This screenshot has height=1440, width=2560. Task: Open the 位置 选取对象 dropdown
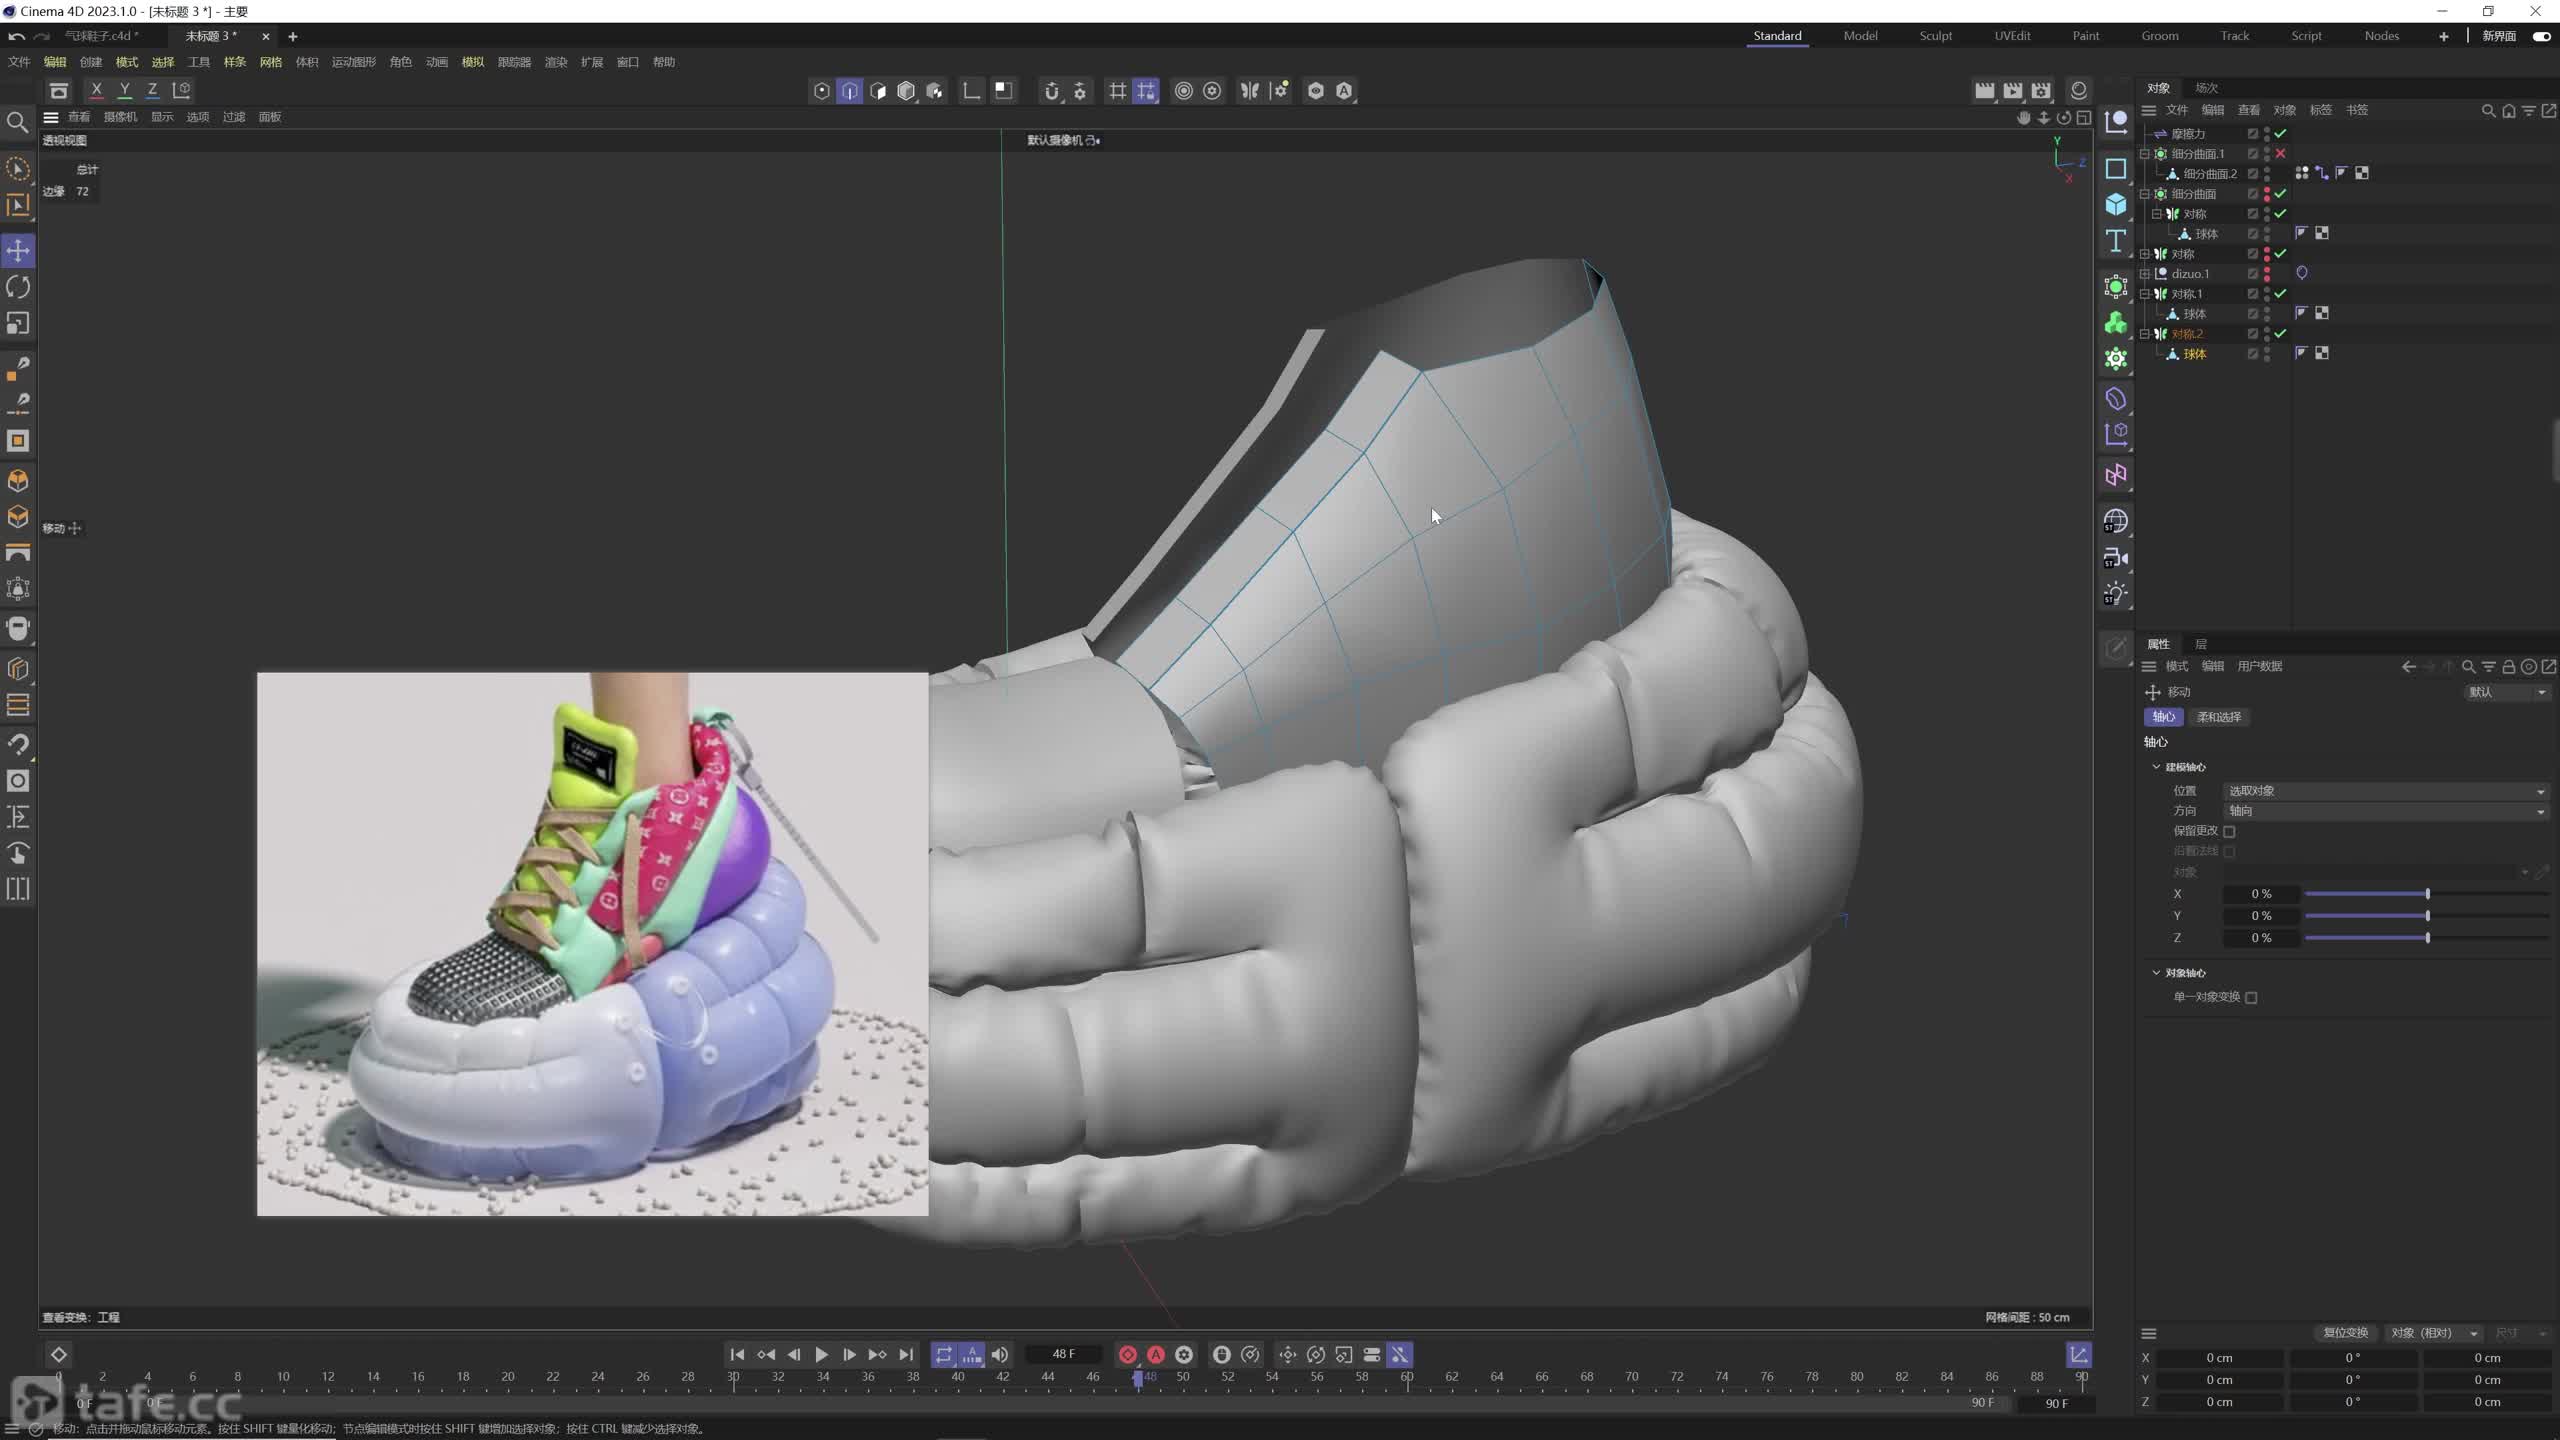[2385, 791]
